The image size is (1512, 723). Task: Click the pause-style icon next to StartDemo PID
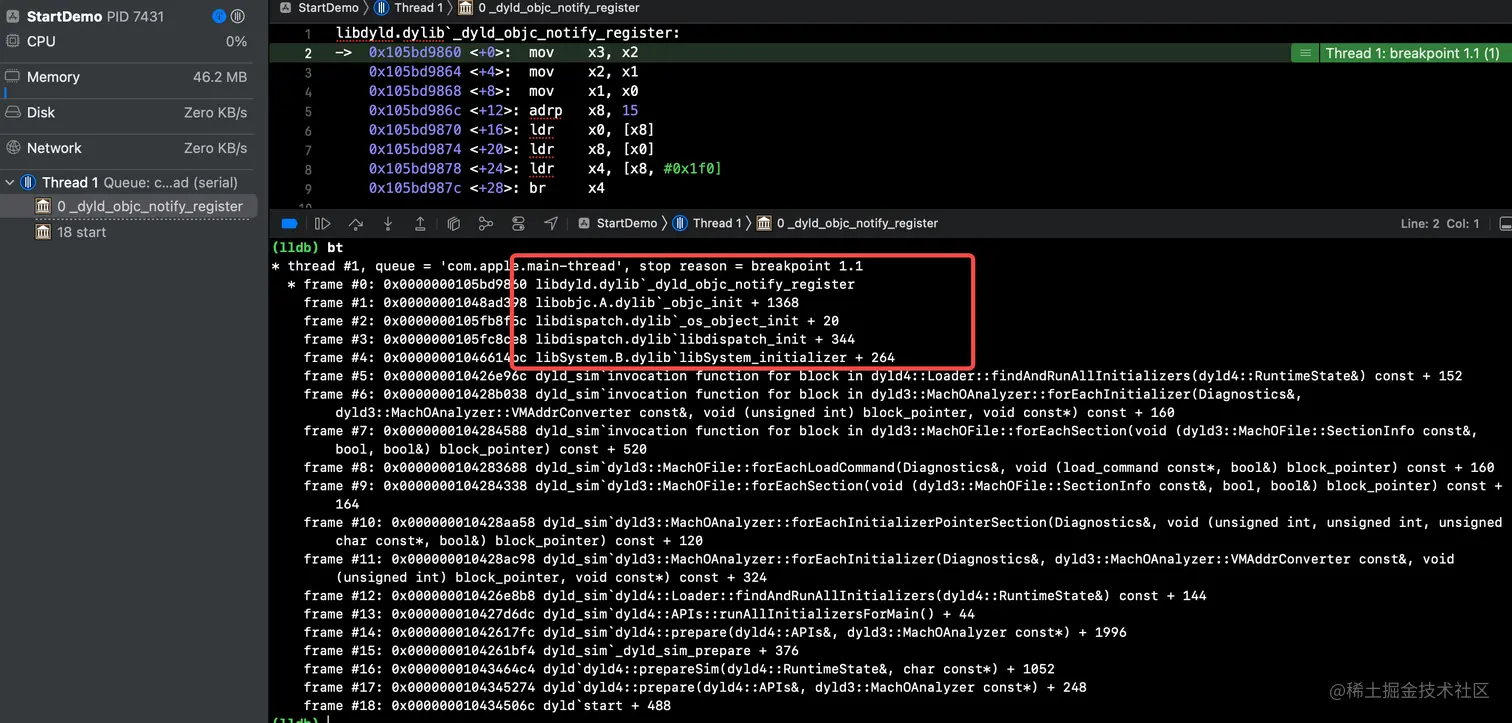coord(238,17)
